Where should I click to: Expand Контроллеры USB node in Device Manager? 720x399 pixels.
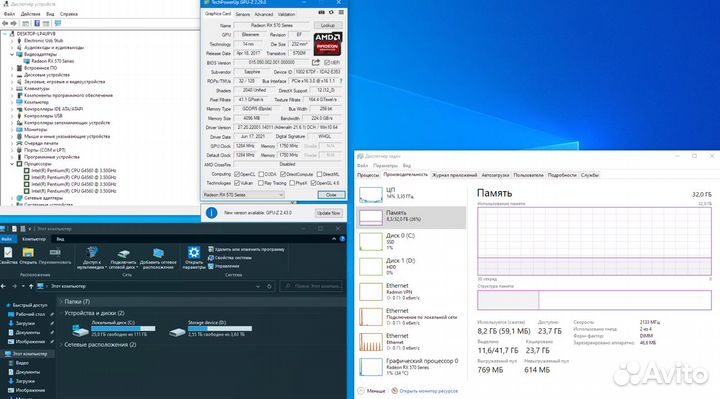coord(12,116)
